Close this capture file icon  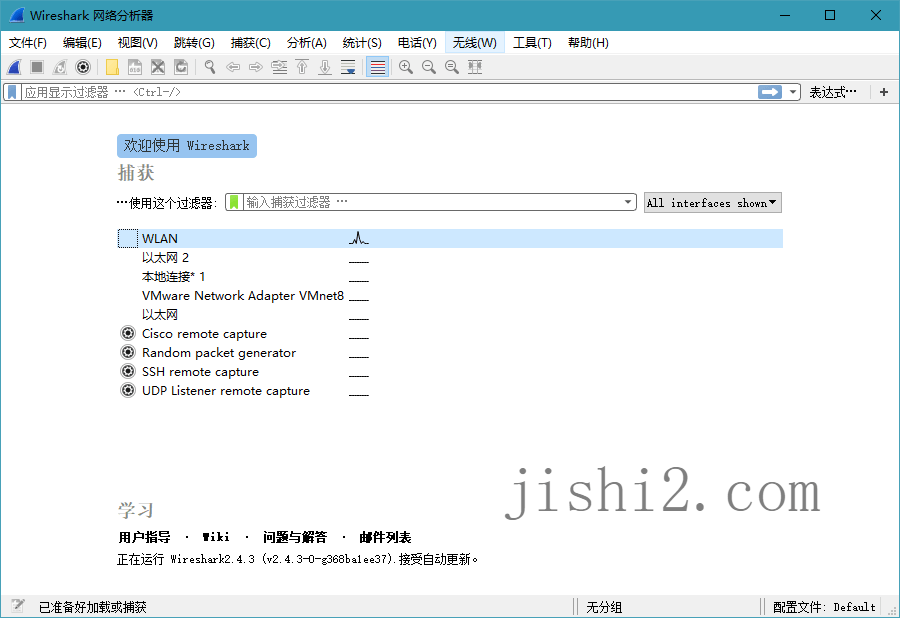click(158, 67)
